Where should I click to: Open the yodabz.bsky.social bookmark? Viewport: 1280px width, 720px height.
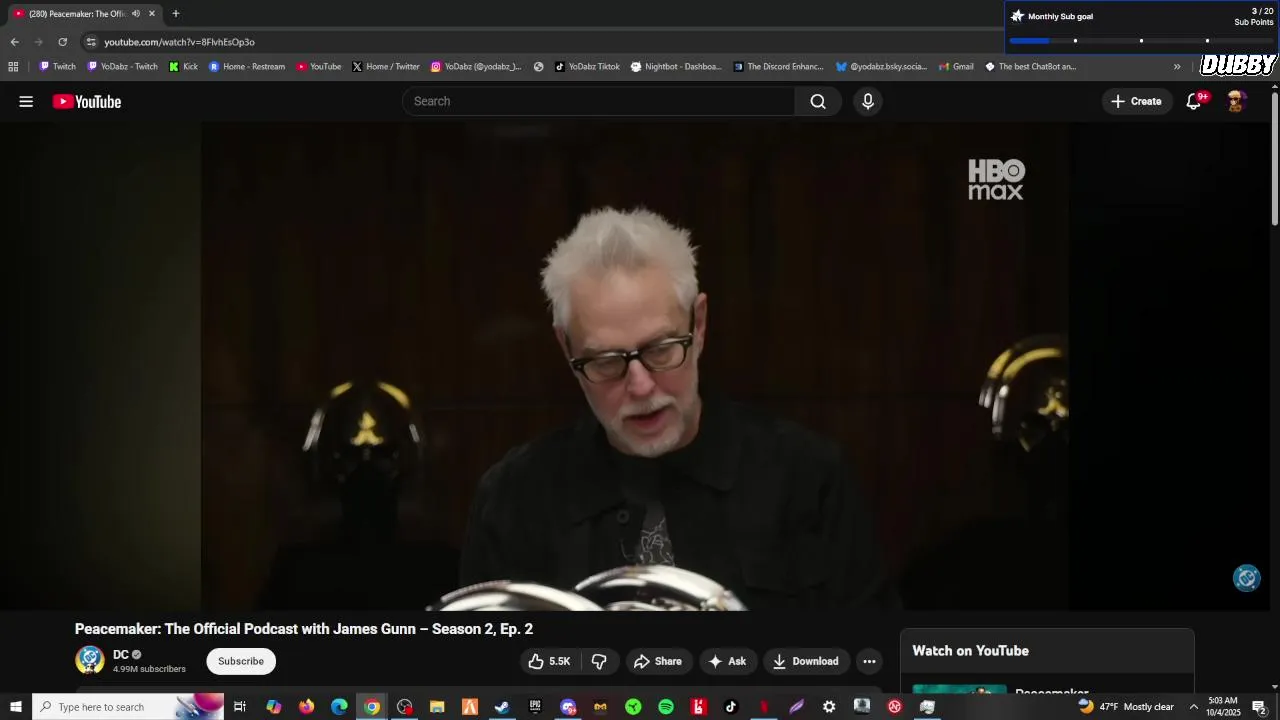(882, 67)
